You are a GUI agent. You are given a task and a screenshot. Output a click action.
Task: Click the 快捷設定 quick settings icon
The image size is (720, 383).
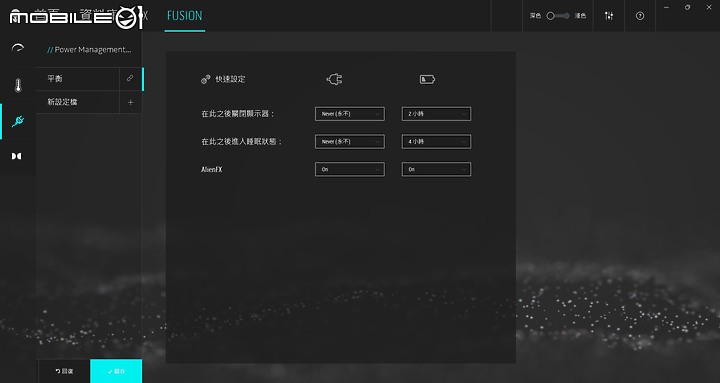205,79
